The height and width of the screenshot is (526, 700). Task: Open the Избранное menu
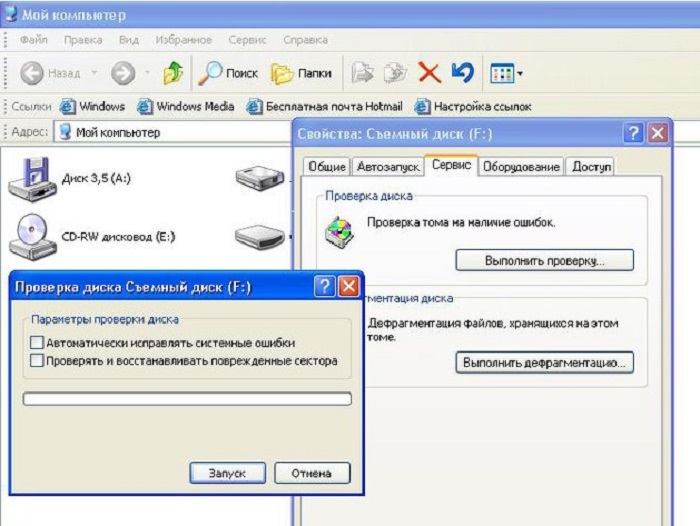[x=183, y=40]
